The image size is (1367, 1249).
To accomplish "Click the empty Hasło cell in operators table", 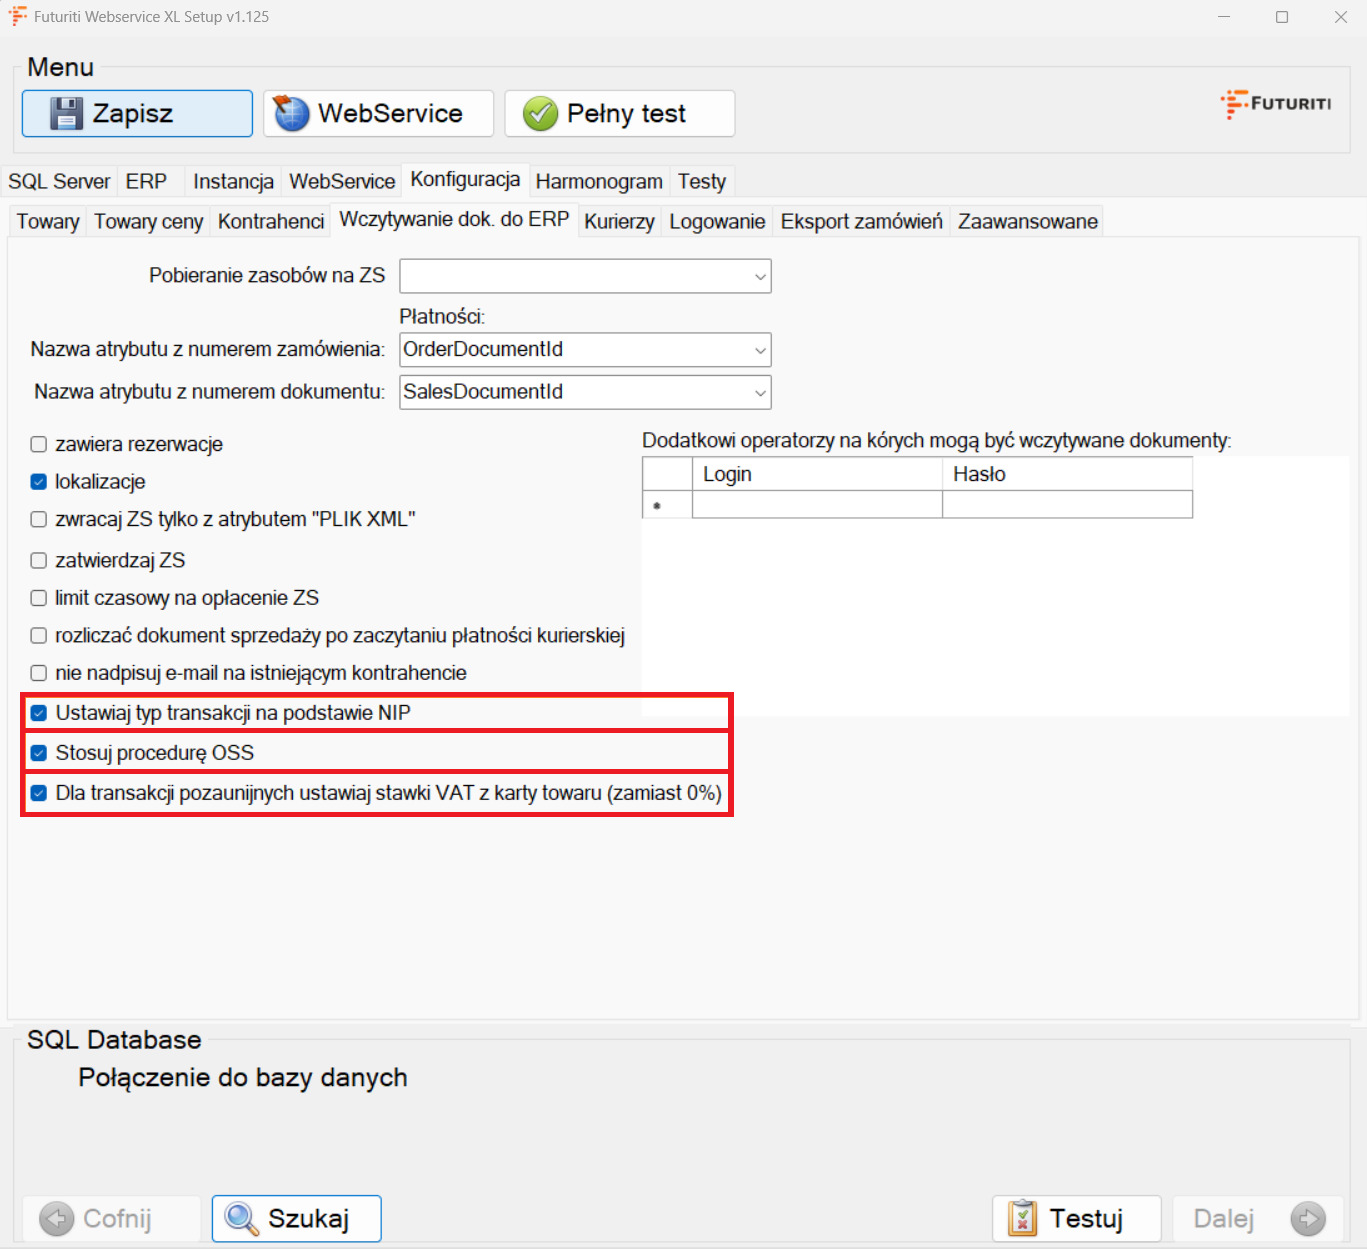I will coord(1067,505).
